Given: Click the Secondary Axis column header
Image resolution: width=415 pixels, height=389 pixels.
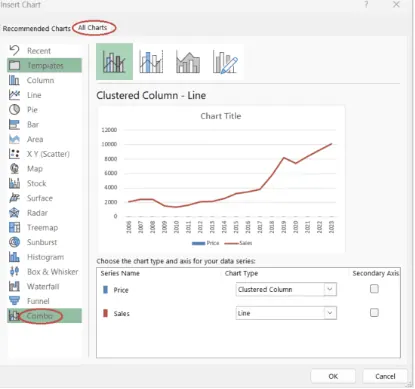Looking at the screenshot, I should pos(376,273).
